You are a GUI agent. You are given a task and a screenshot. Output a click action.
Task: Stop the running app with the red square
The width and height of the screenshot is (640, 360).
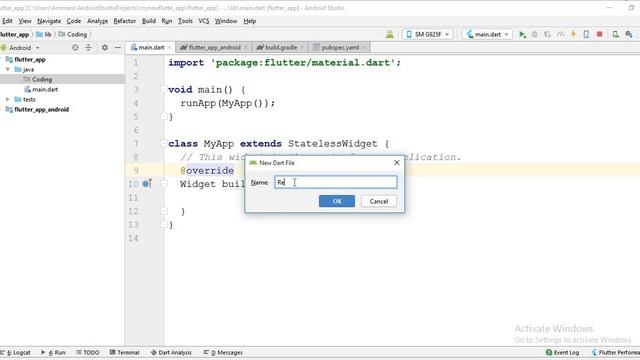click(600, 35)
